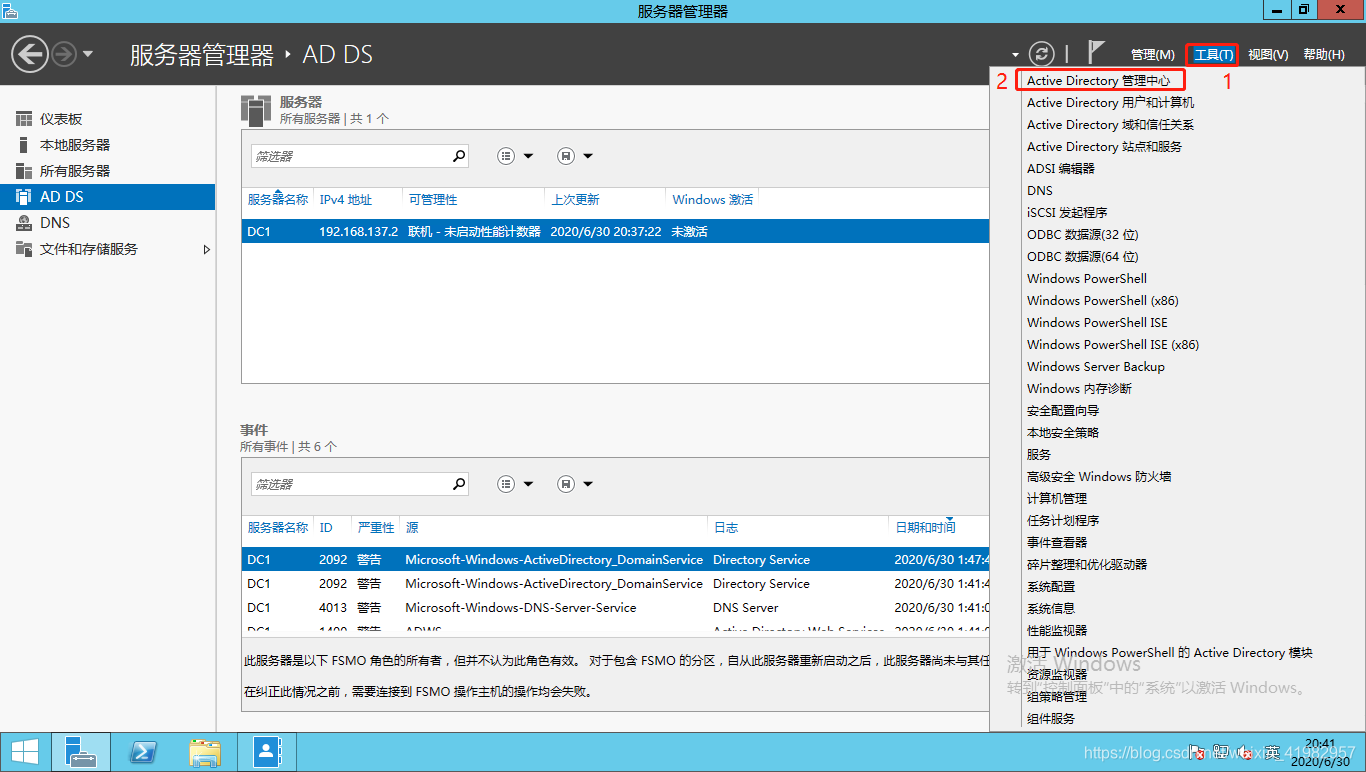The height and width of the screenshot is (772, 1366).
Task: Click the Windows Start button
Action: (24, 752)
